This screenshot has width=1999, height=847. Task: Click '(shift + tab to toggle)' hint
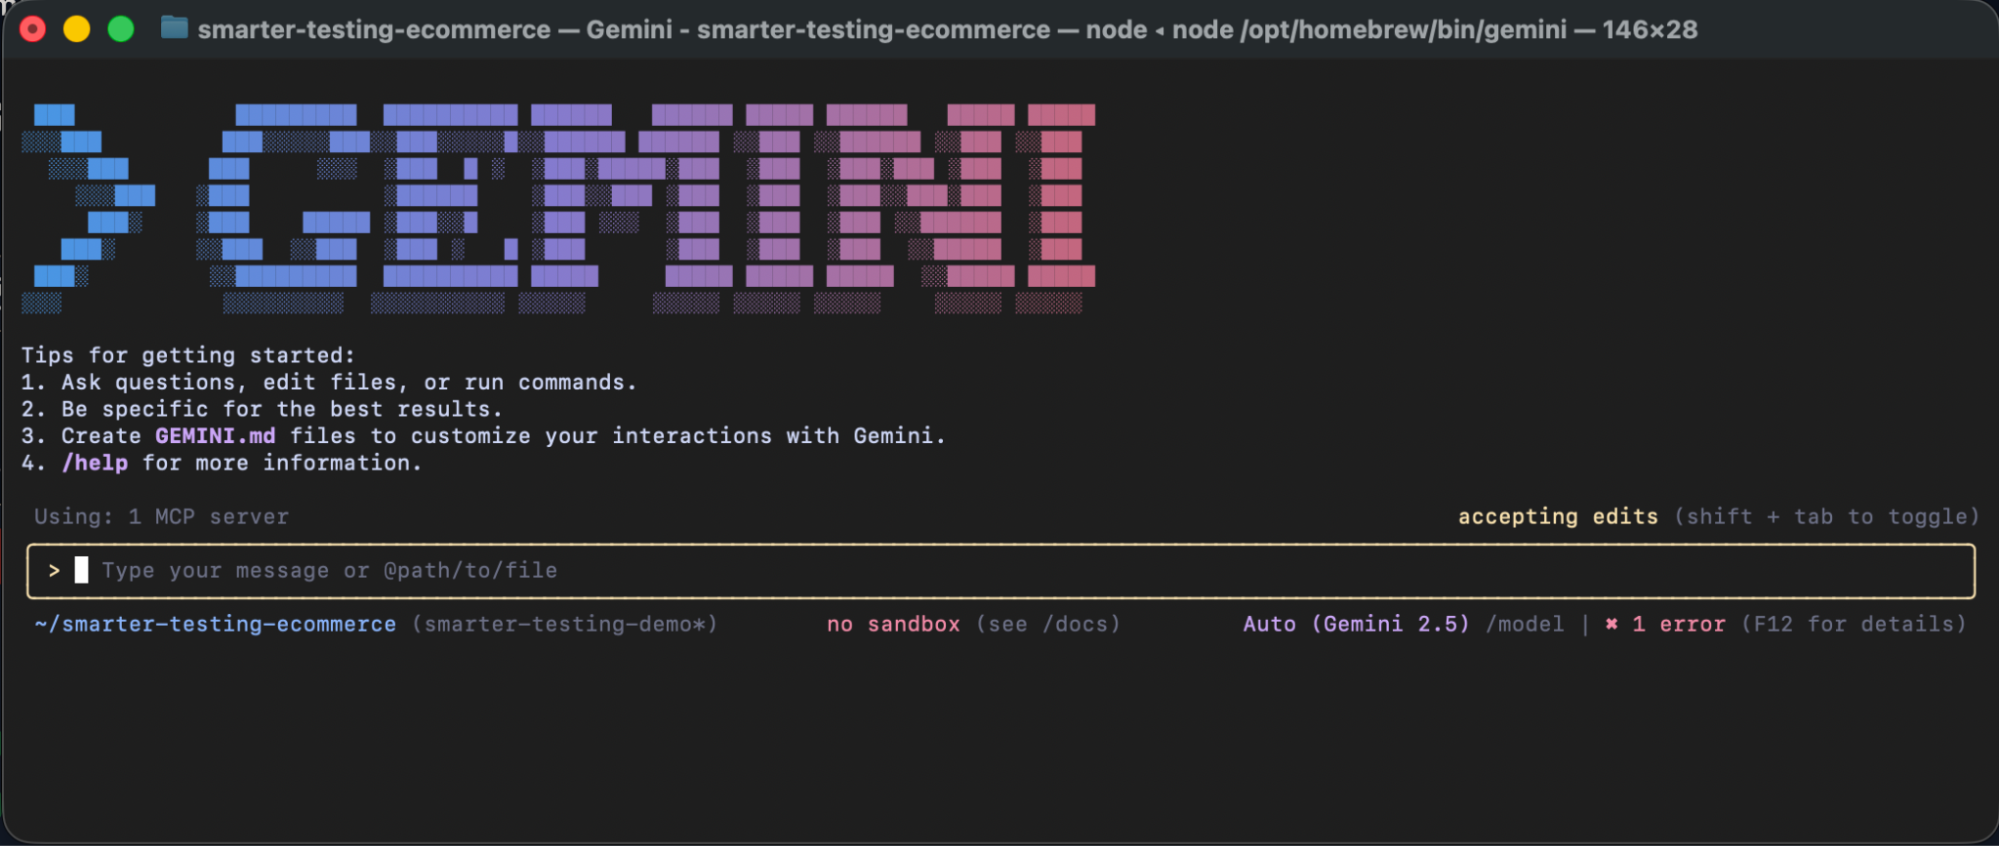(x=1827, y=517)
